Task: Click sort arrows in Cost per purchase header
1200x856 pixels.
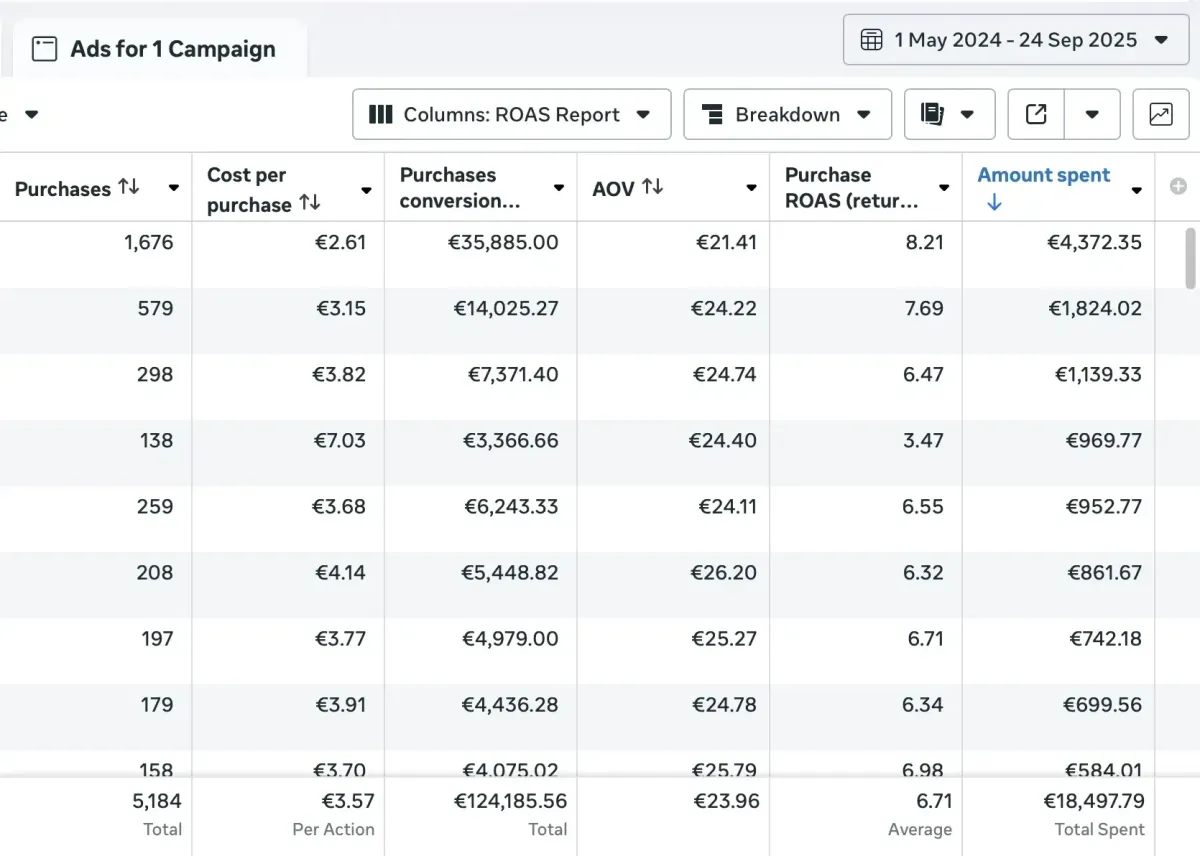Action: pos(310,203)
